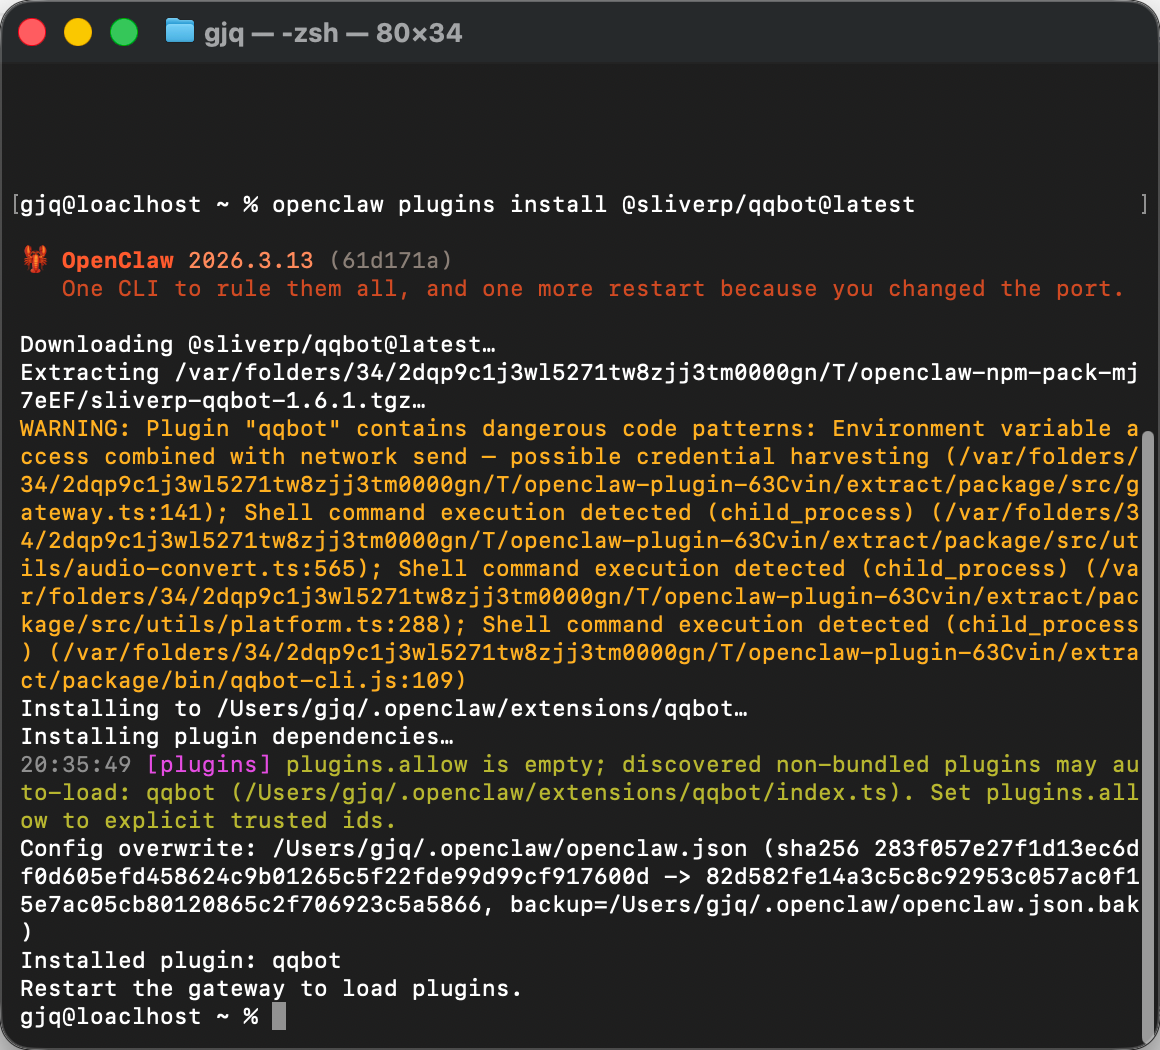Image resolution: width=1160 pixels, height=1050 pixels.
Task: Close the terminal with the red button
Action: (x=33, y=32)
